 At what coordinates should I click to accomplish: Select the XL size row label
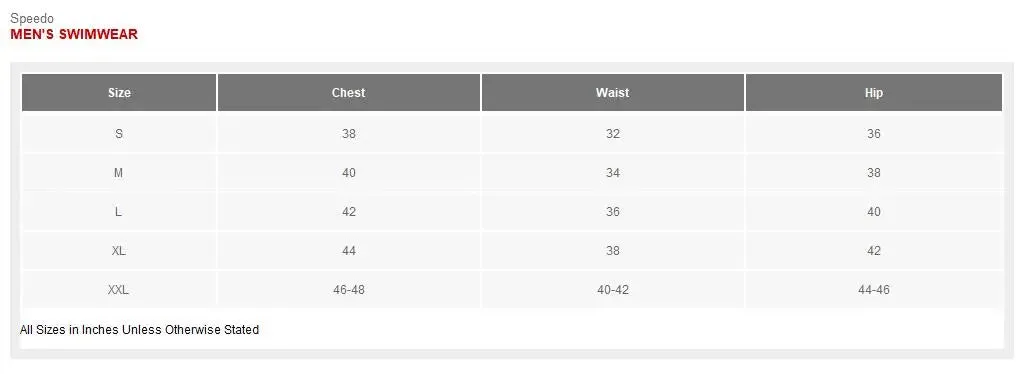point(119,251)
